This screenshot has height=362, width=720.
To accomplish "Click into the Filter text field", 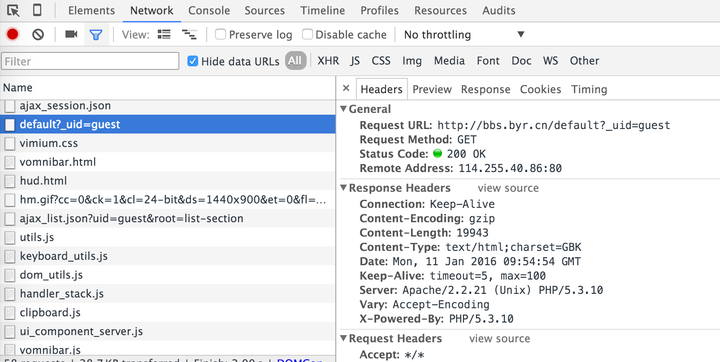I will pyautogui.click(x=90, y=61).
